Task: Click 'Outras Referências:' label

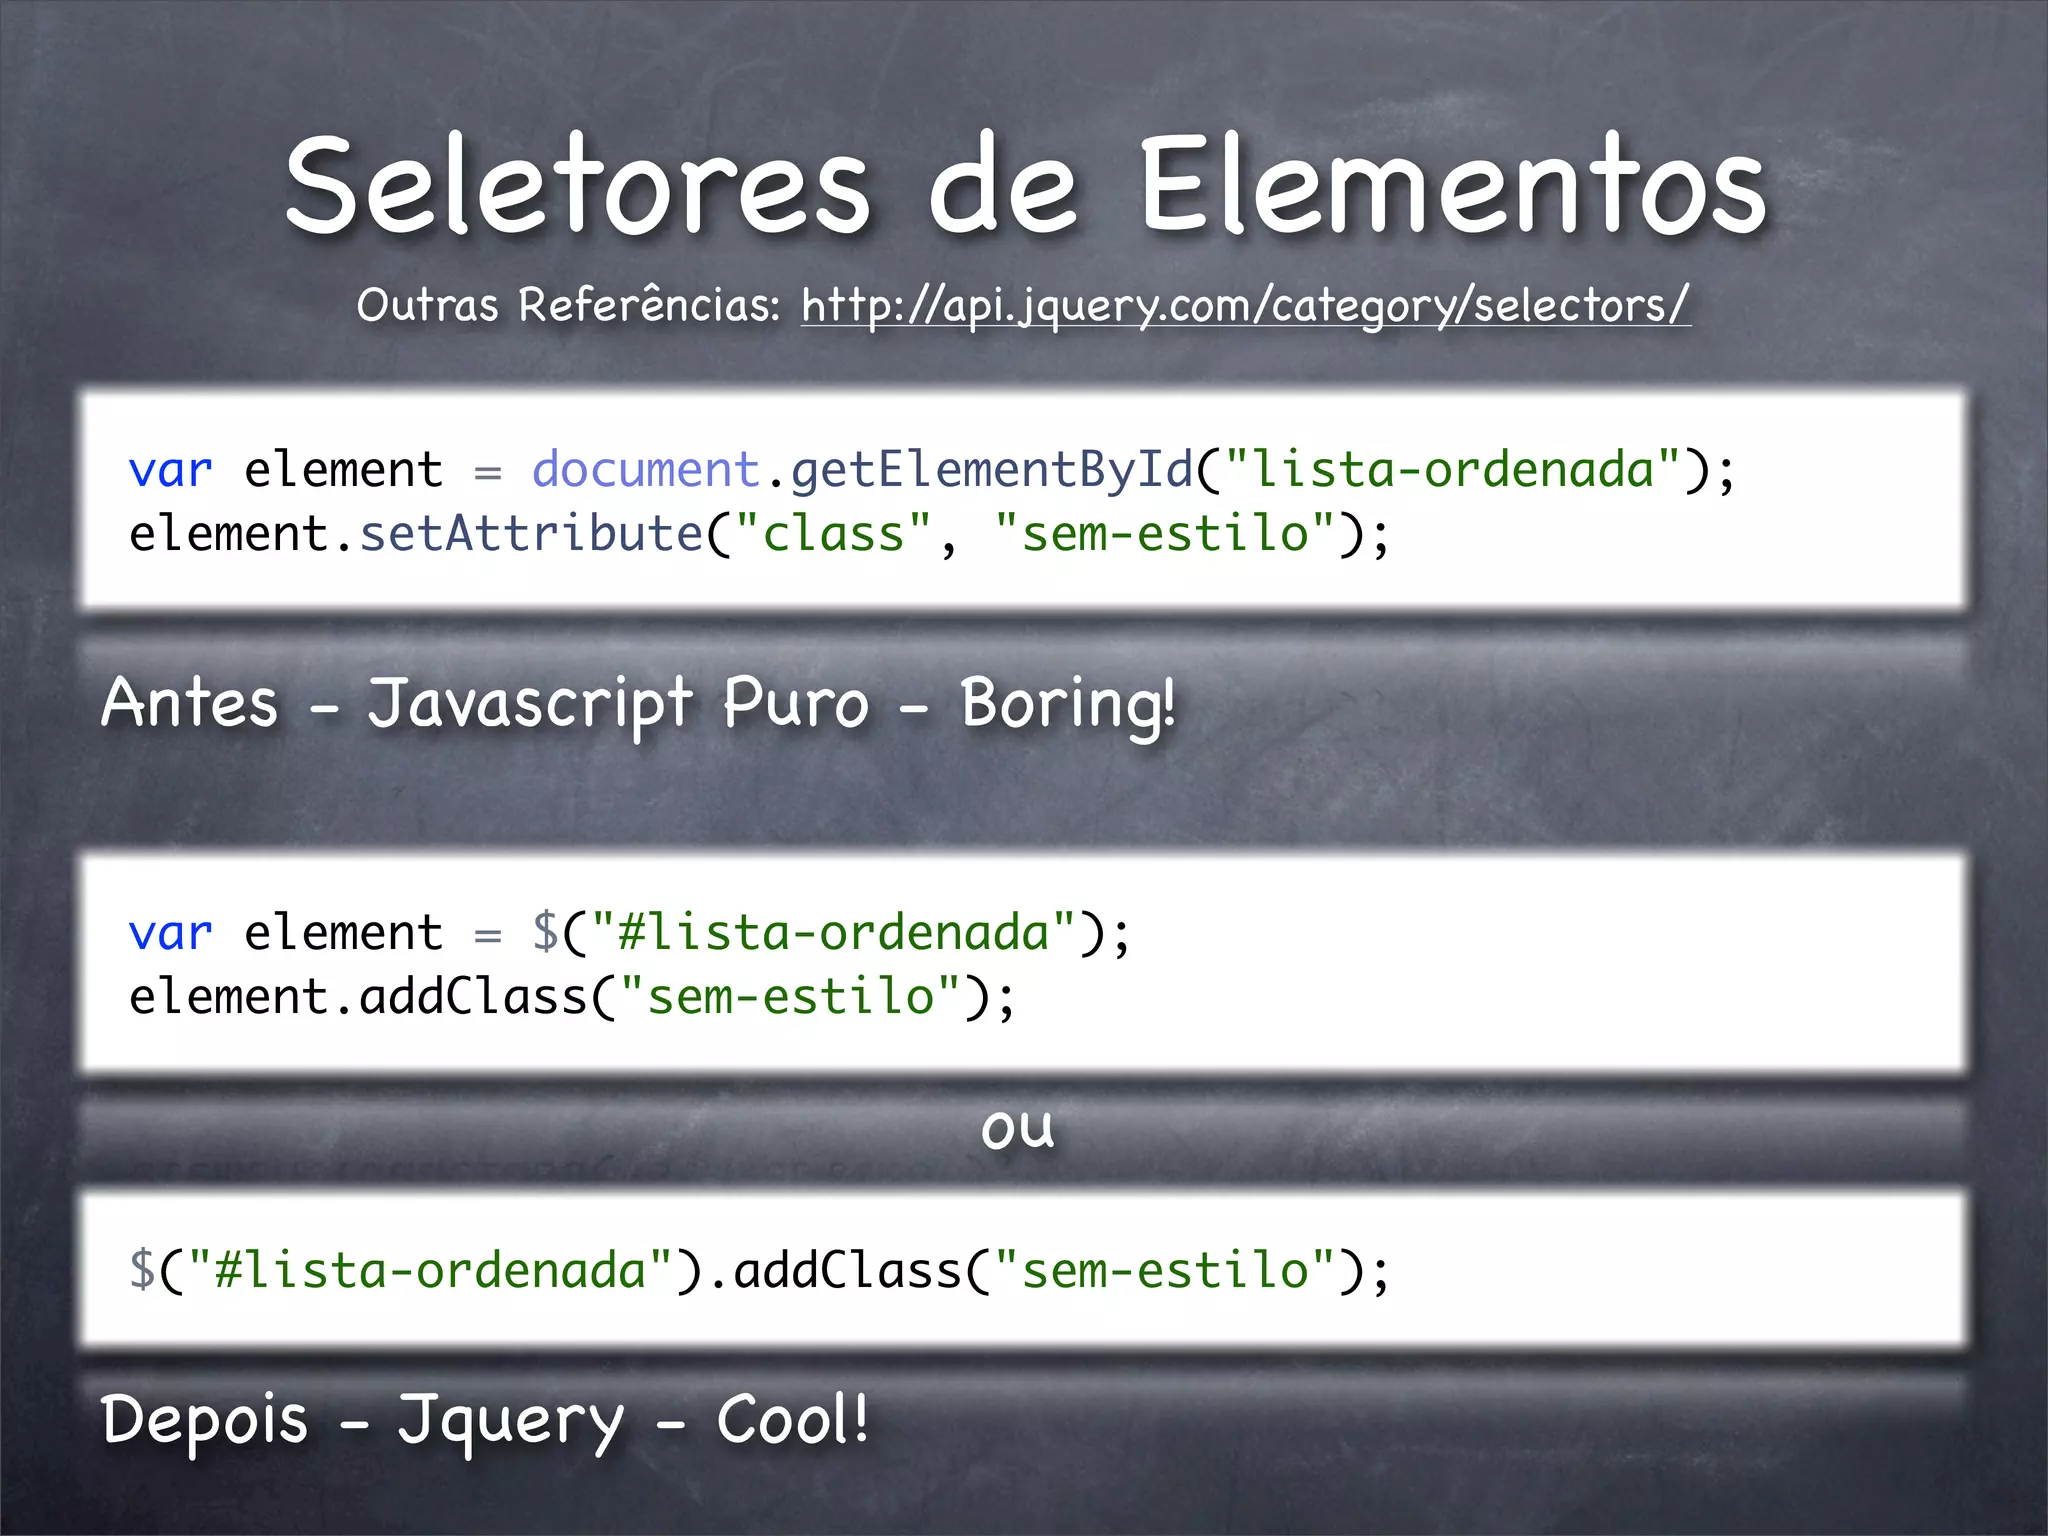Action: pyautogui.click(x=569, y=304)
